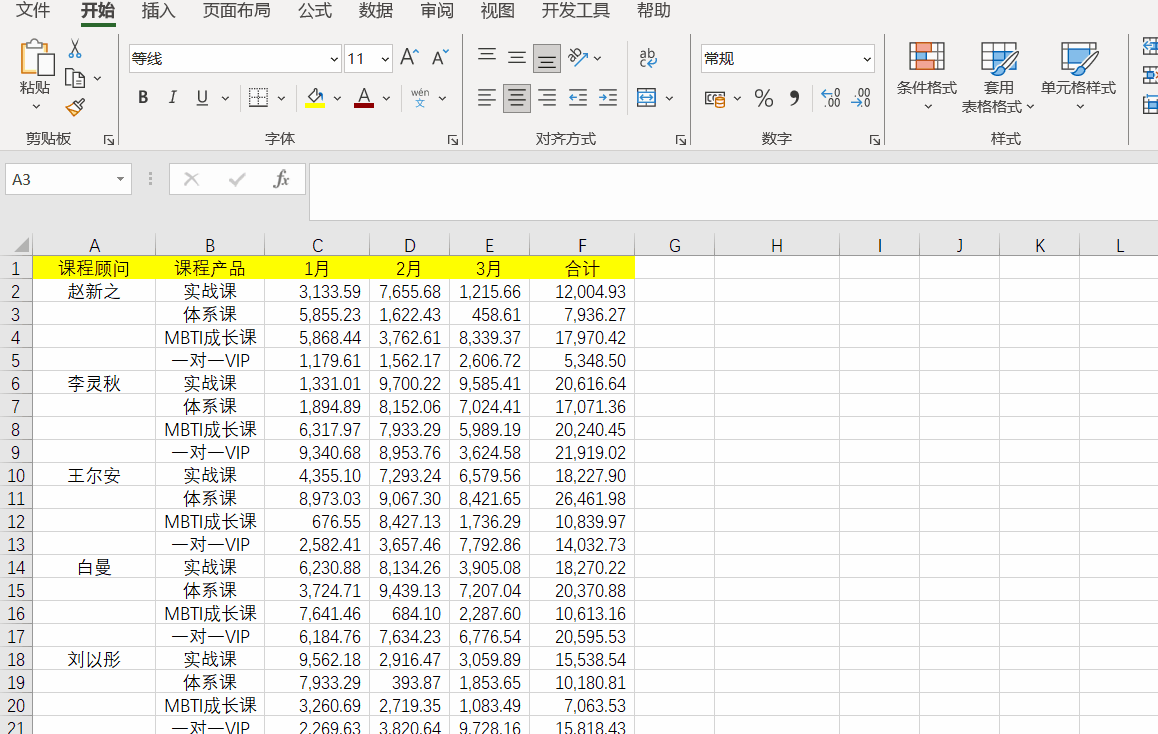Open the font name dropdown showing 等线
Image resolution: width=1158 pixels, height=734 pixels.
pyautogui.click(x=334, y=59)
